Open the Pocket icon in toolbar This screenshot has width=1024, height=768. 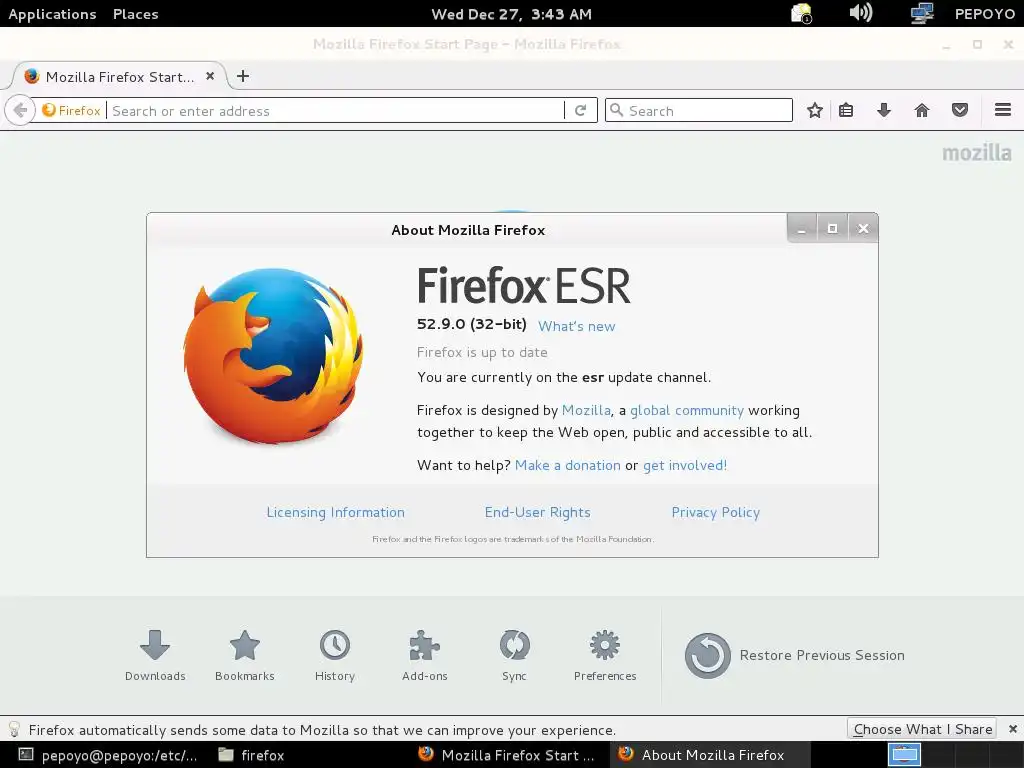point(959,110)
